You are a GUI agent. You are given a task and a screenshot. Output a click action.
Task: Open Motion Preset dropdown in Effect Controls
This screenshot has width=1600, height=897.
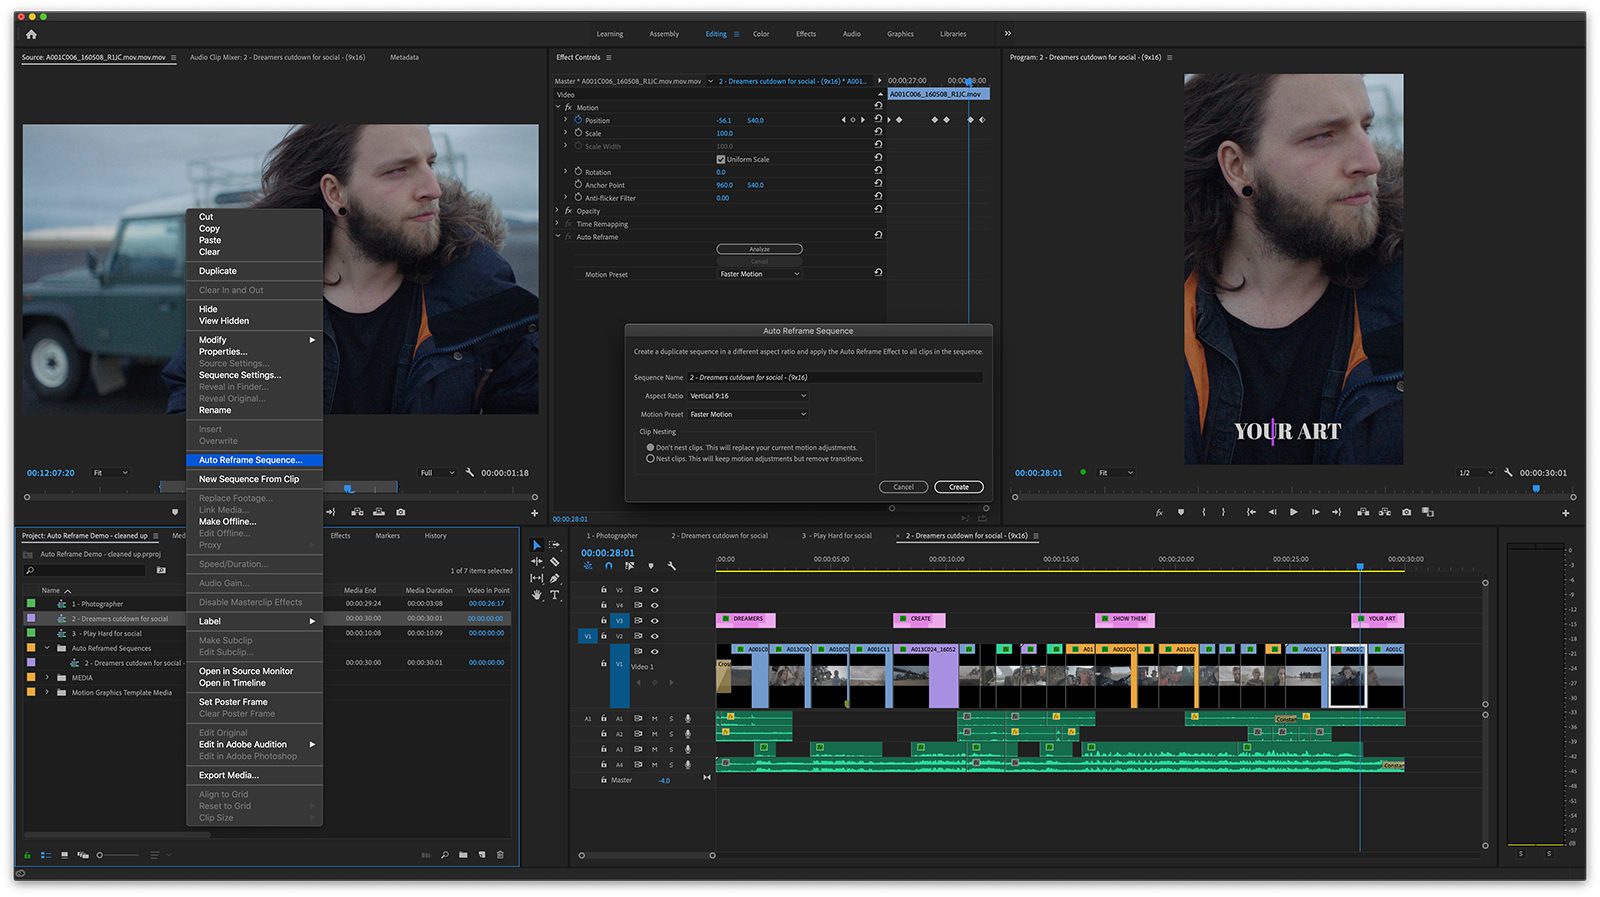click(760, 274)
